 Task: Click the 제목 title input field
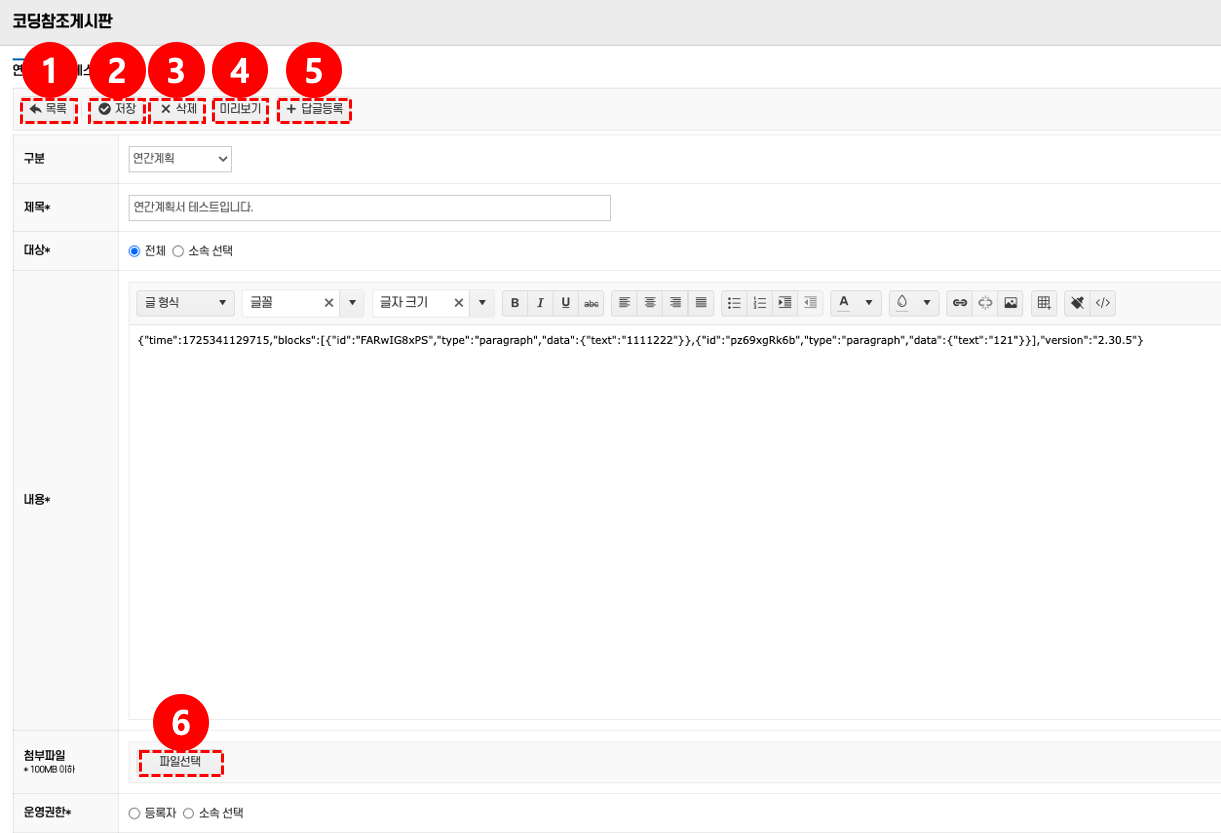(369, 208)
